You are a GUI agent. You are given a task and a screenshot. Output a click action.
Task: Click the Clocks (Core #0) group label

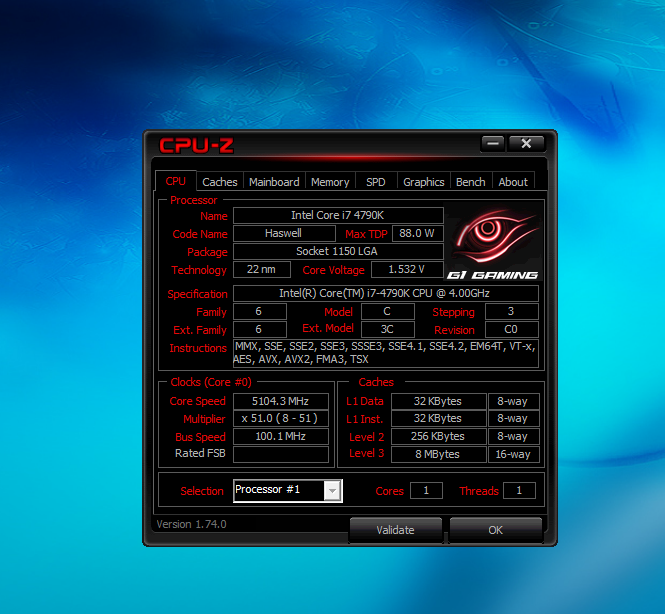pos(211,382)
